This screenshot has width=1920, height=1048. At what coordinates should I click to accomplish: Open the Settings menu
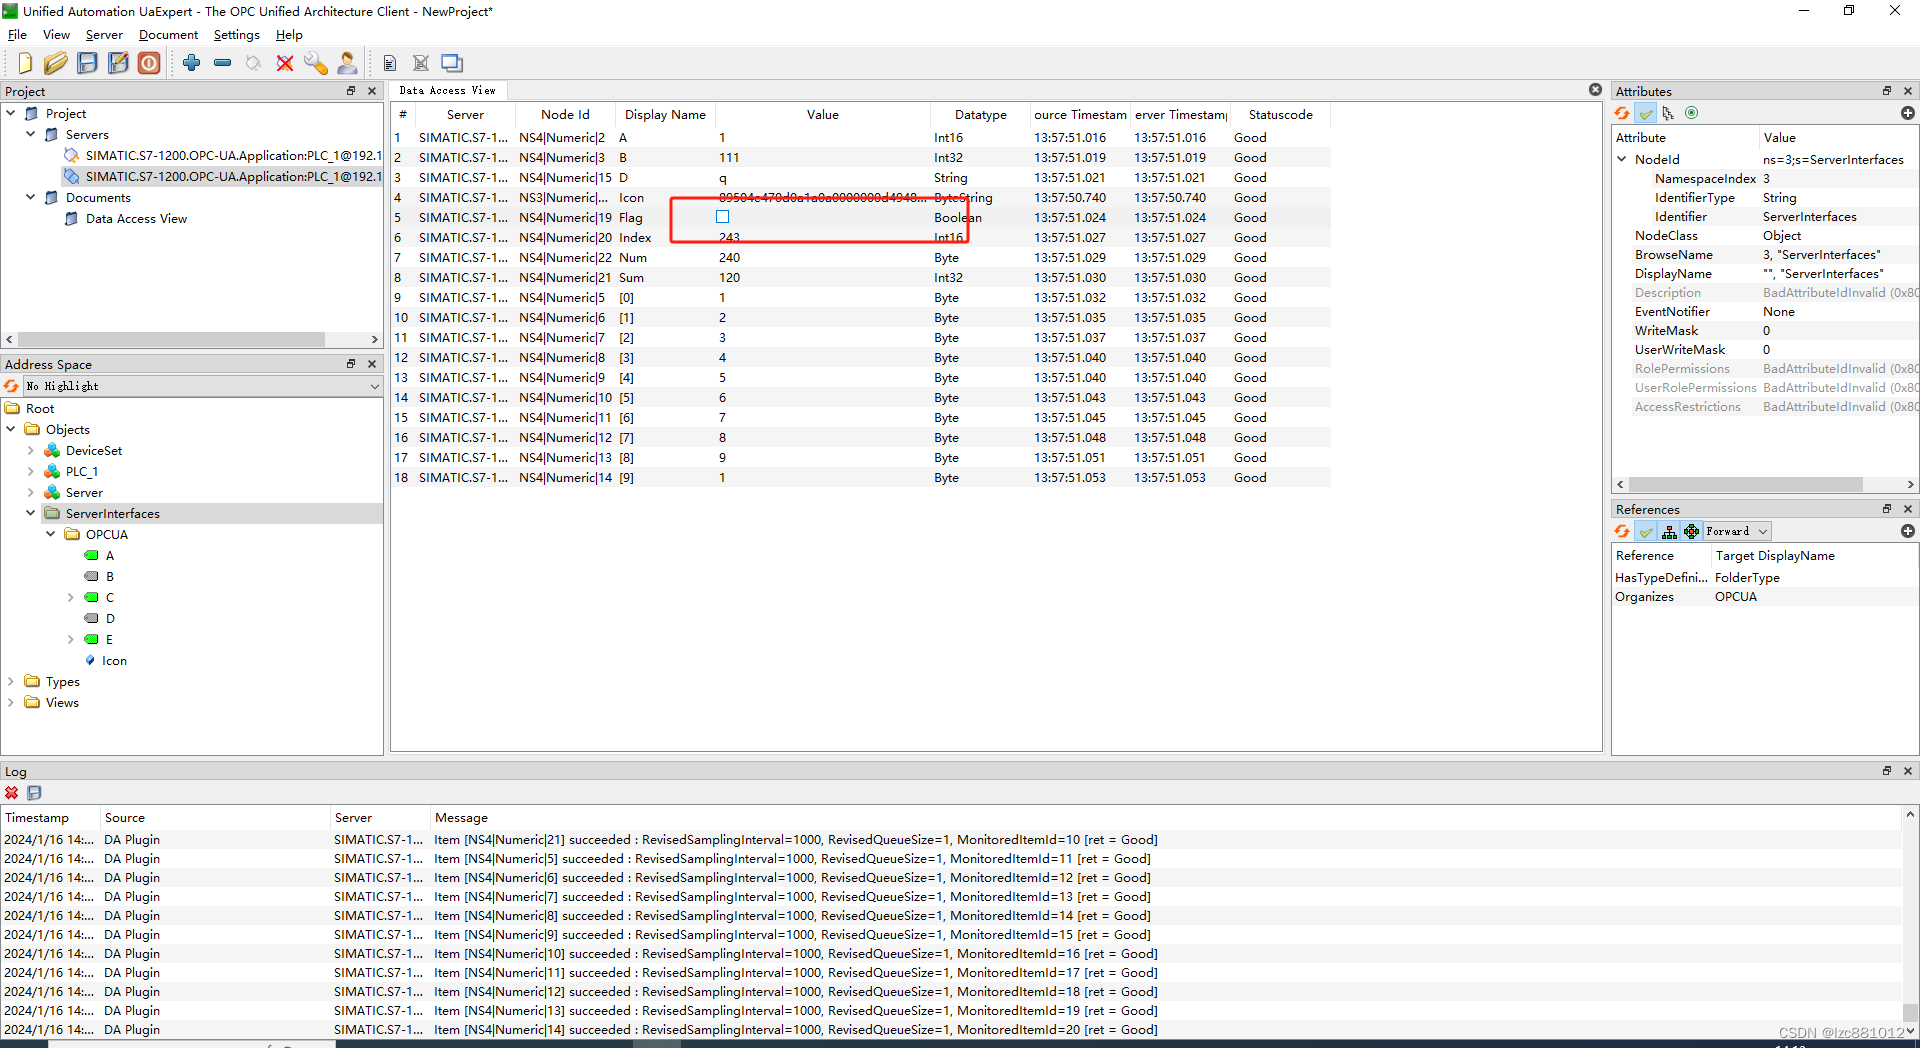point(236,35)
